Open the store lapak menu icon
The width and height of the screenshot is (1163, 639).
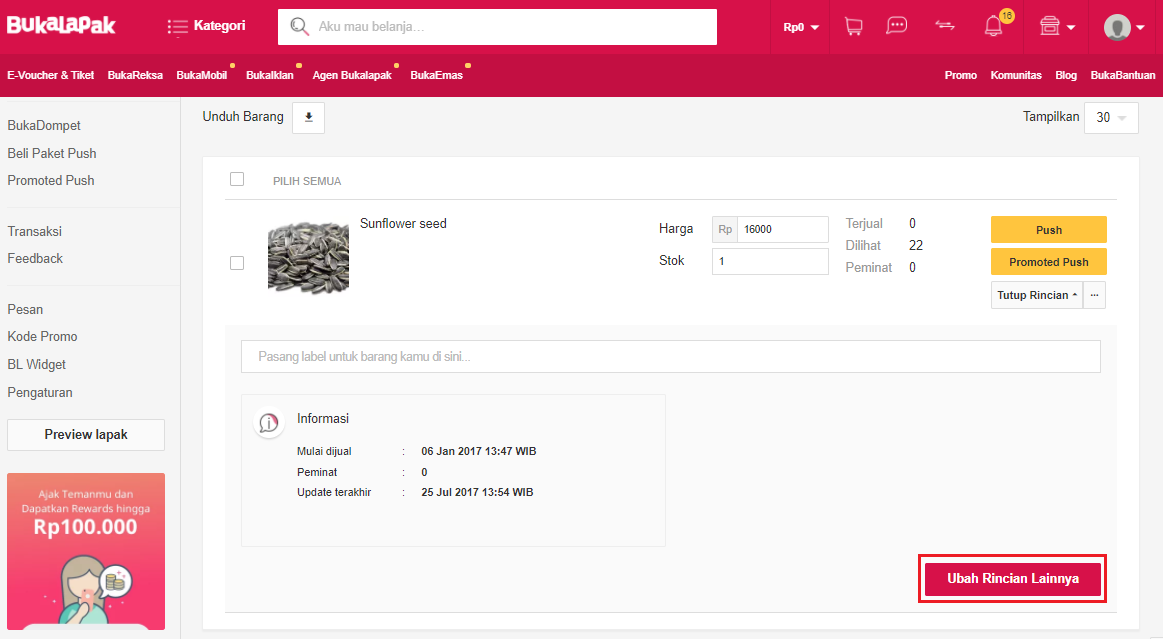point(1058,27)
